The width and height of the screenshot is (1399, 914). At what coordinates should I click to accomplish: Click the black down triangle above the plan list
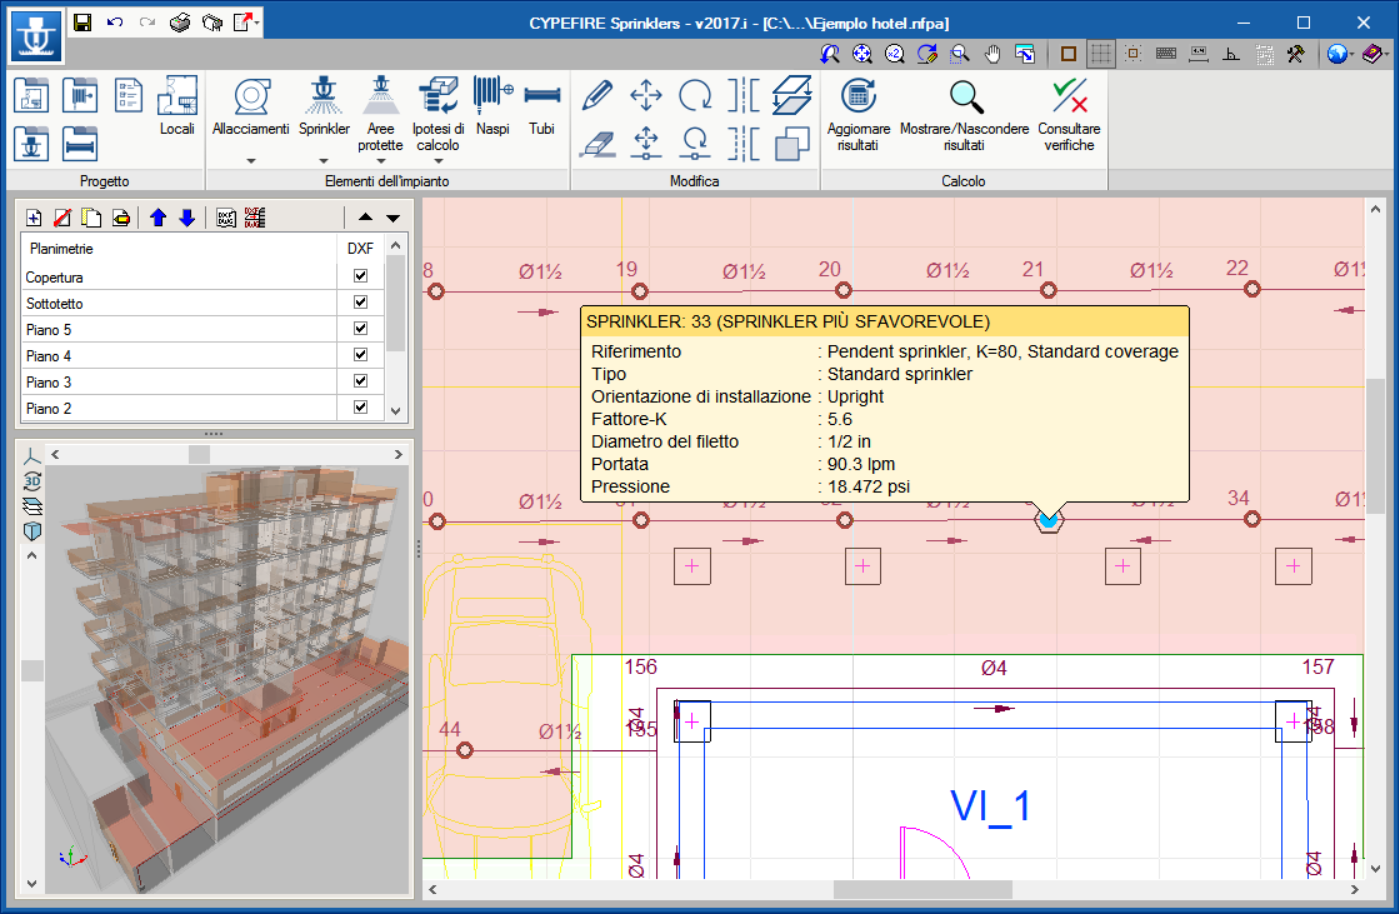[393, 217]
